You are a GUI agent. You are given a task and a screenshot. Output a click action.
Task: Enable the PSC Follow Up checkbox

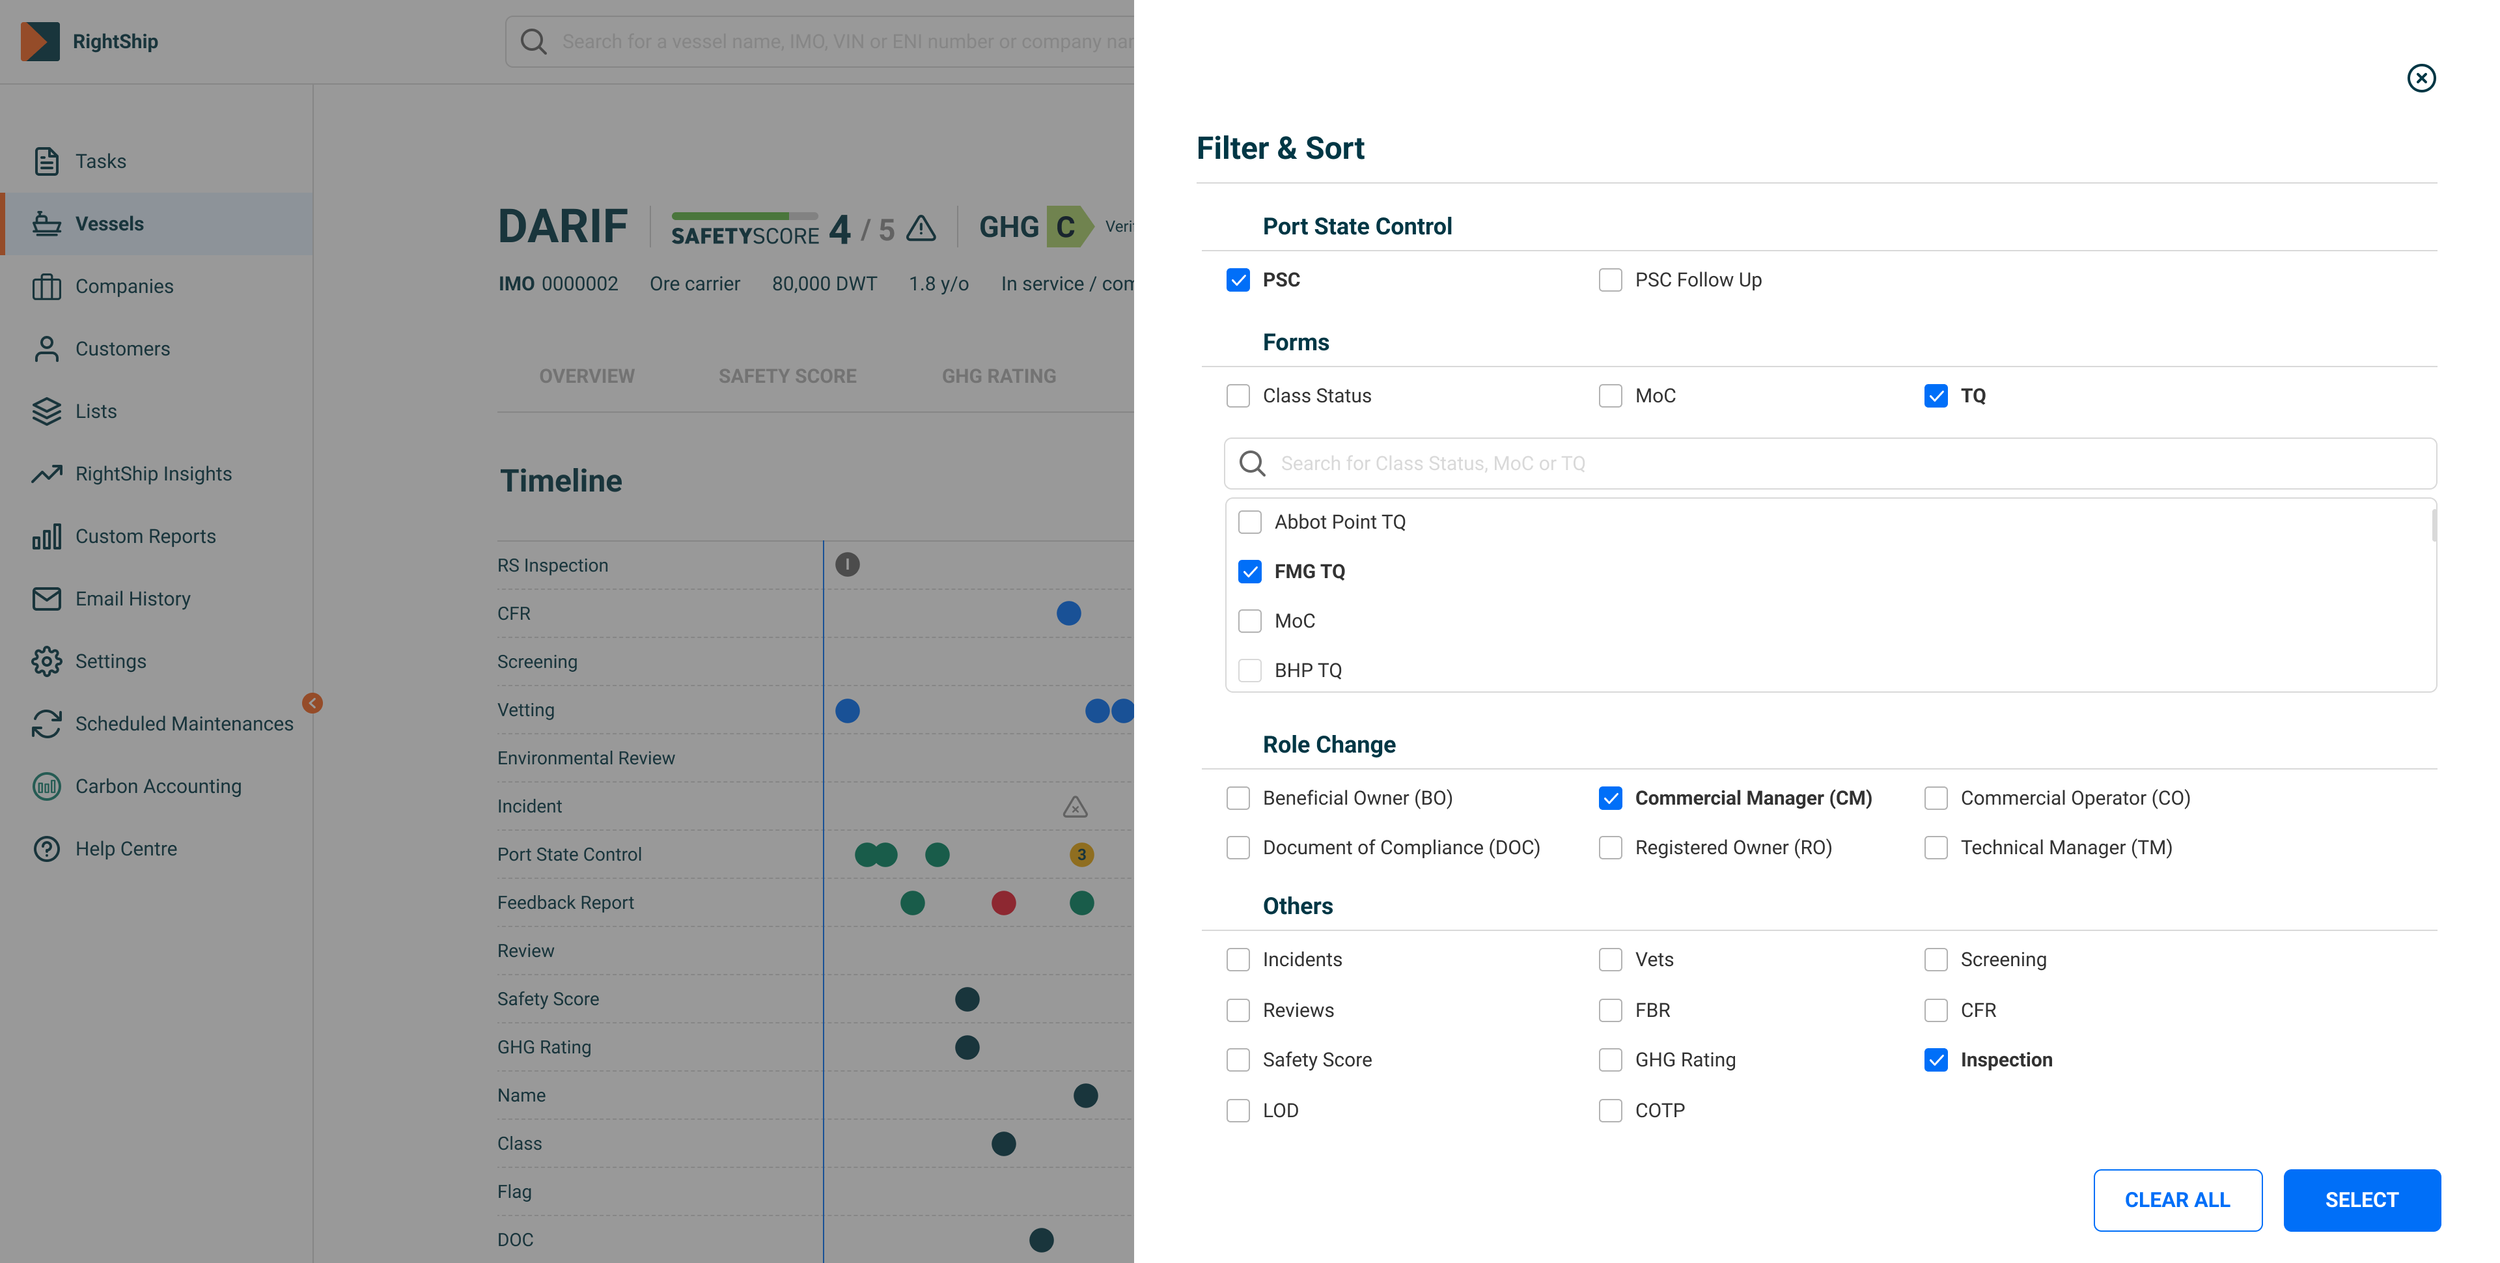pyautogui.click(x=1610, y=280)
